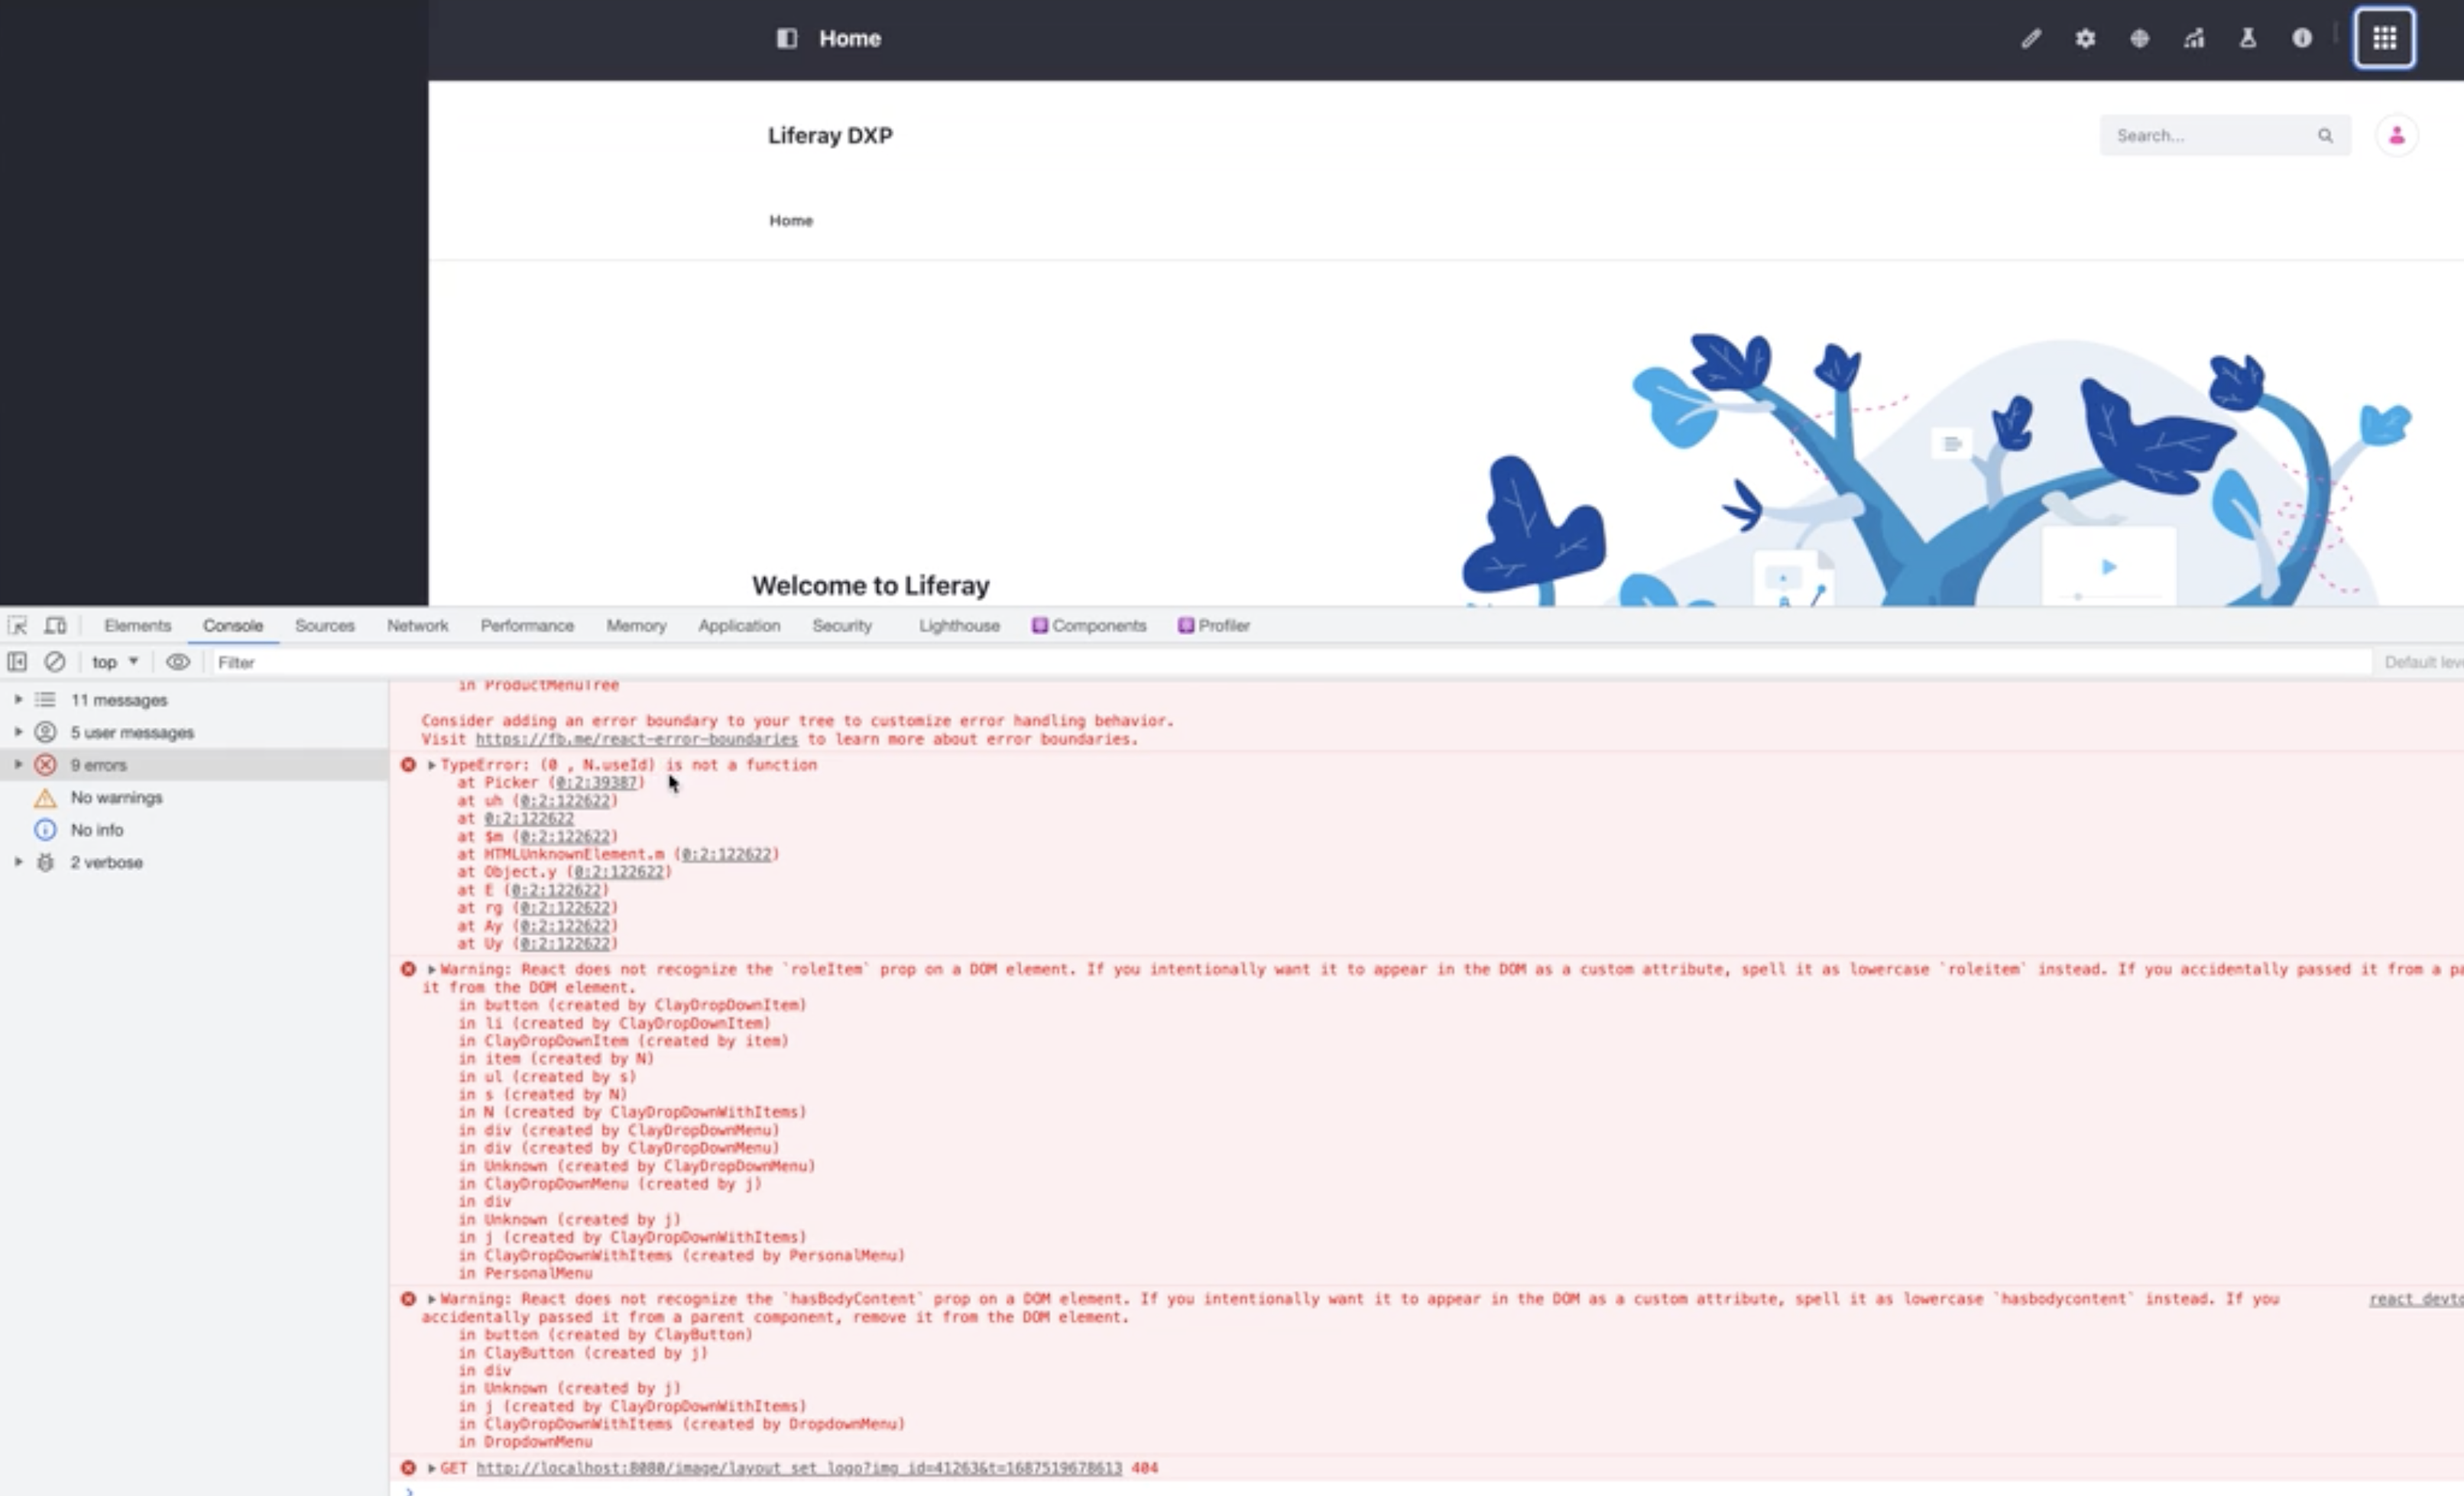Click the error icon beside the TypeError message
The width and height of the screenshot is (2464, 1496).
click(x=408, y=765)
